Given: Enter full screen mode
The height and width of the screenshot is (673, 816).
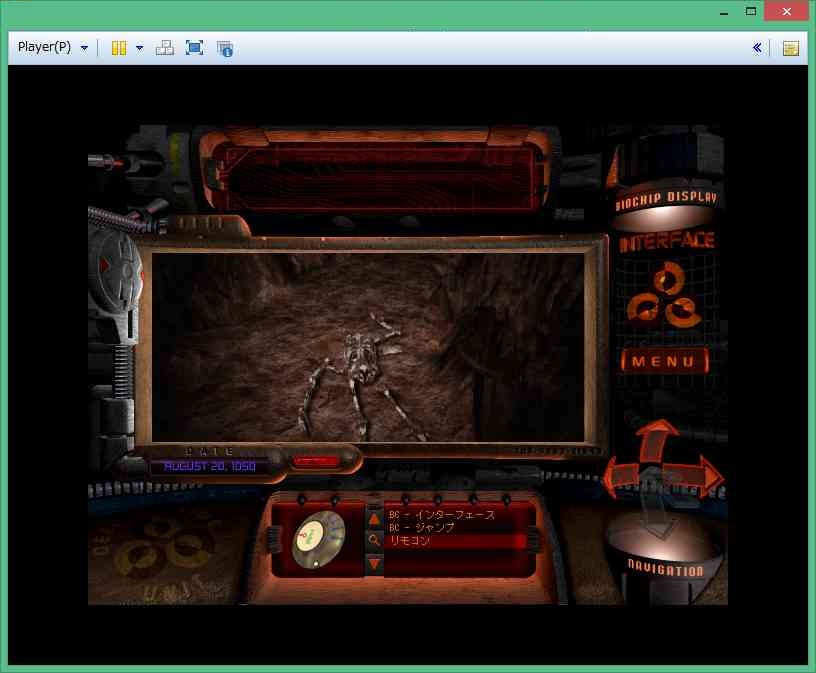Looking at the screenshot, I should (195, 48).
